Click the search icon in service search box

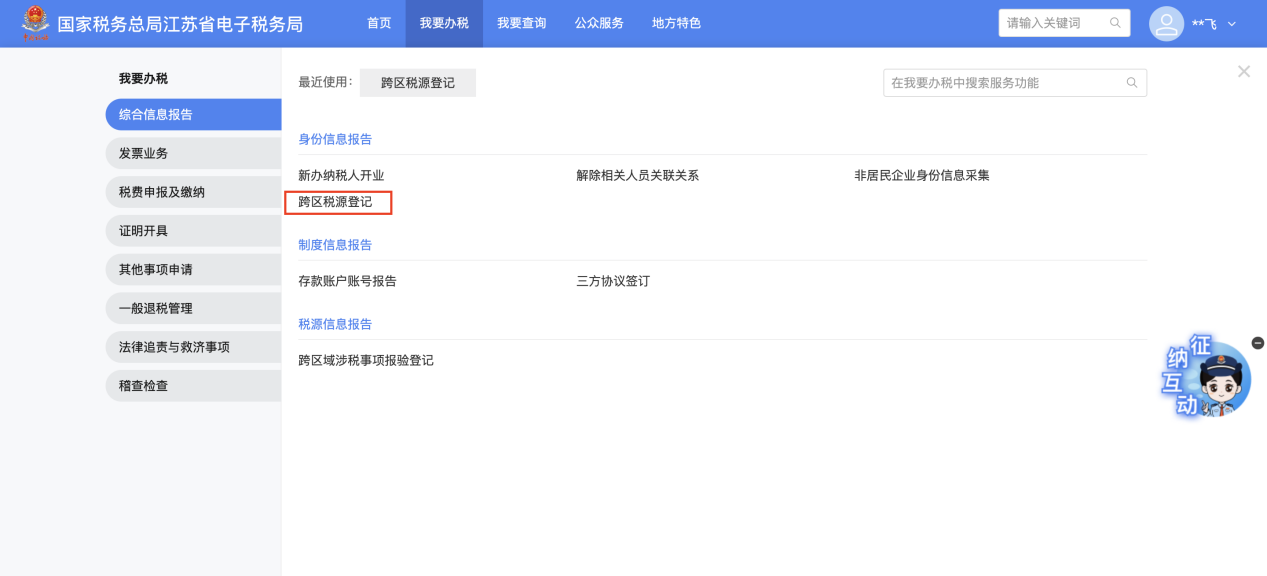click(x=1132, y=83)
